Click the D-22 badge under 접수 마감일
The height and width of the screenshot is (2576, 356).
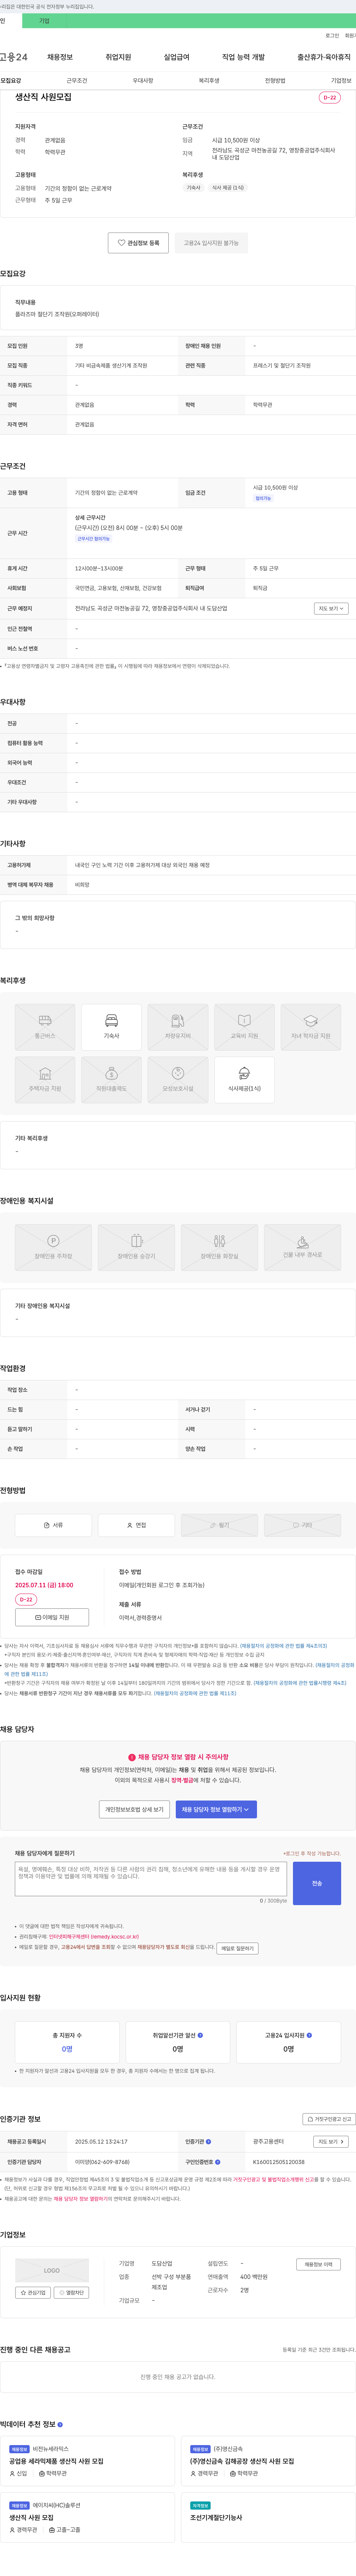click(x=26, y=1599)
